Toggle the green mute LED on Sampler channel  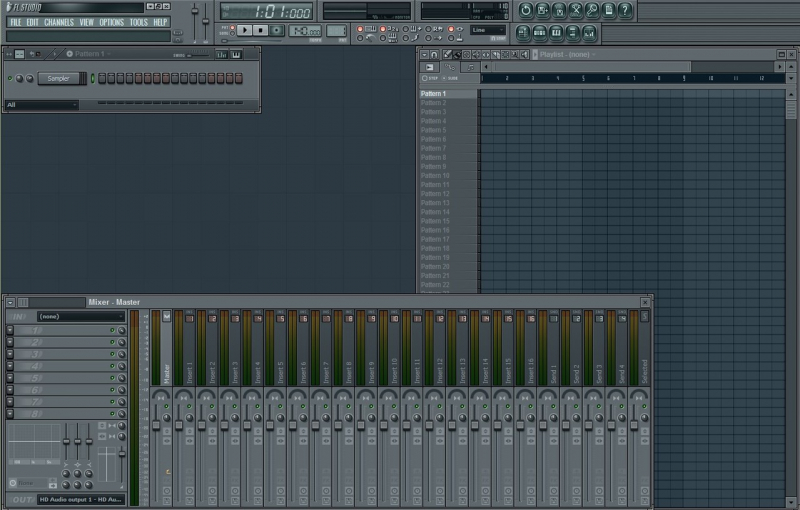point(10,78)
